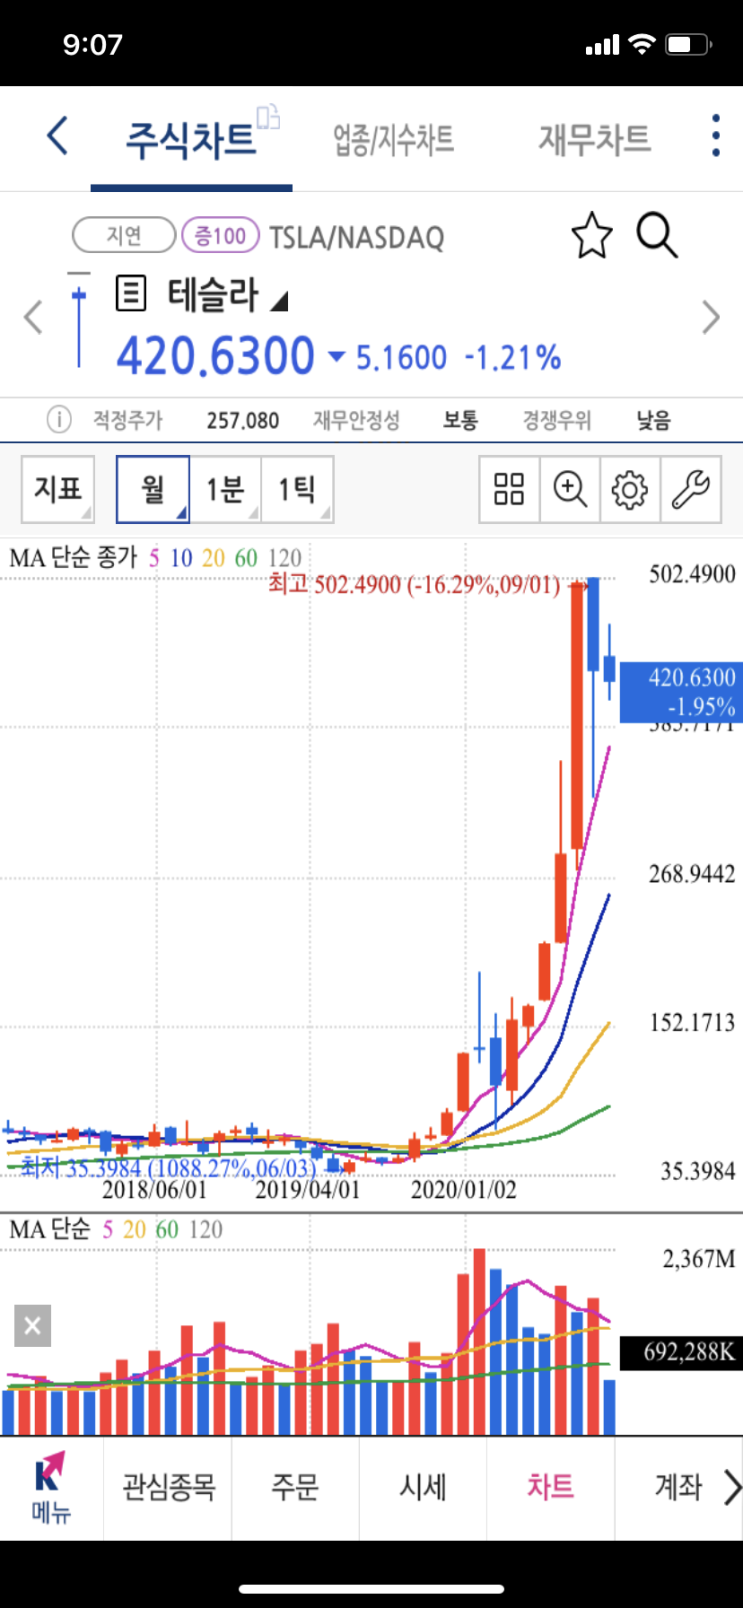743x1608 pixels.
Task: Tap the 2018/06/01 date axis label
Action: (154, 1190)
